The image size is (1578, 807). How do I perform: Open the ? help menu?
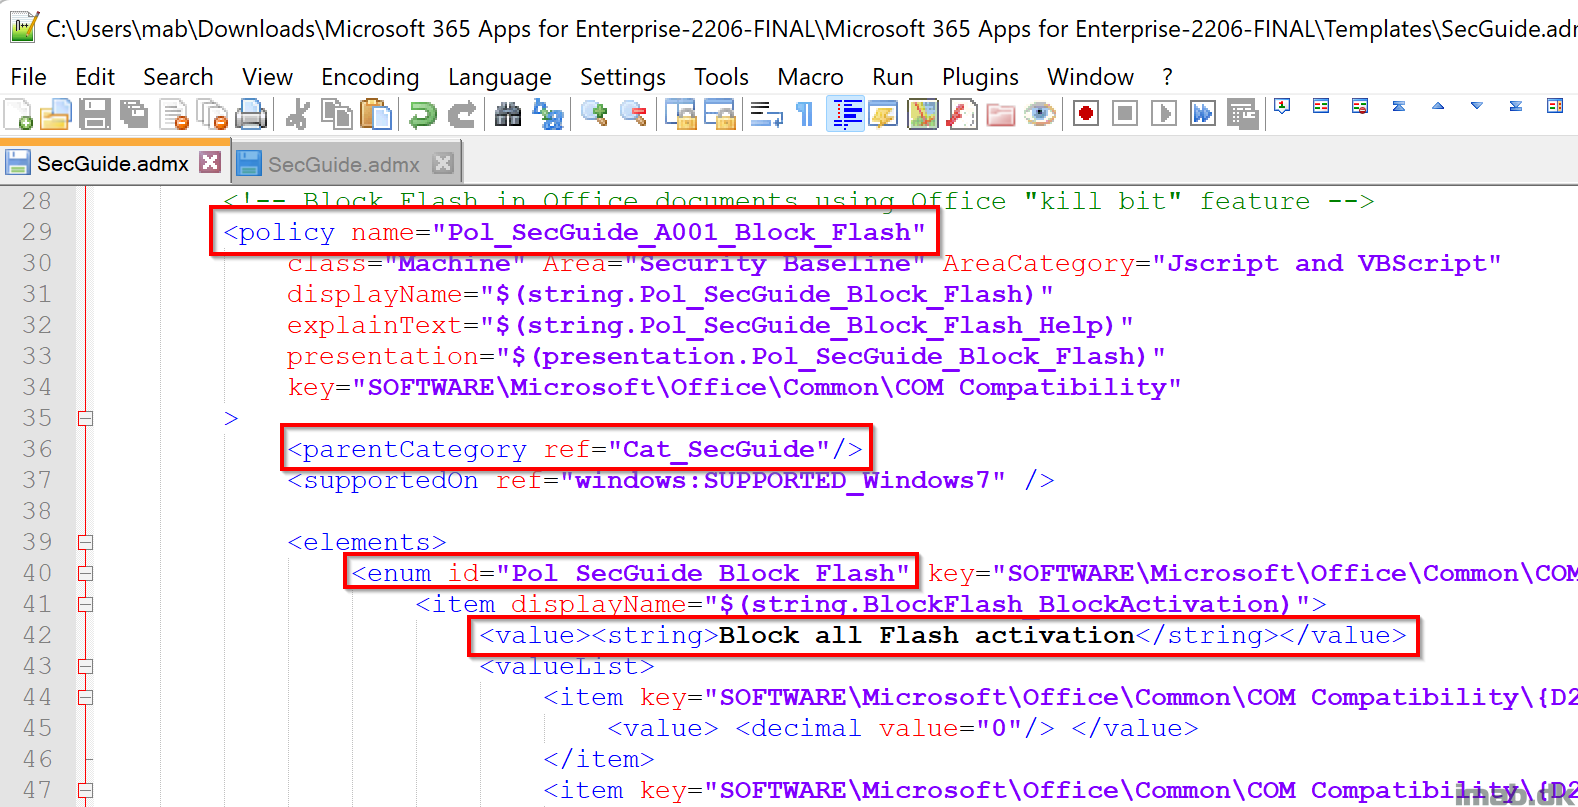1167,77
